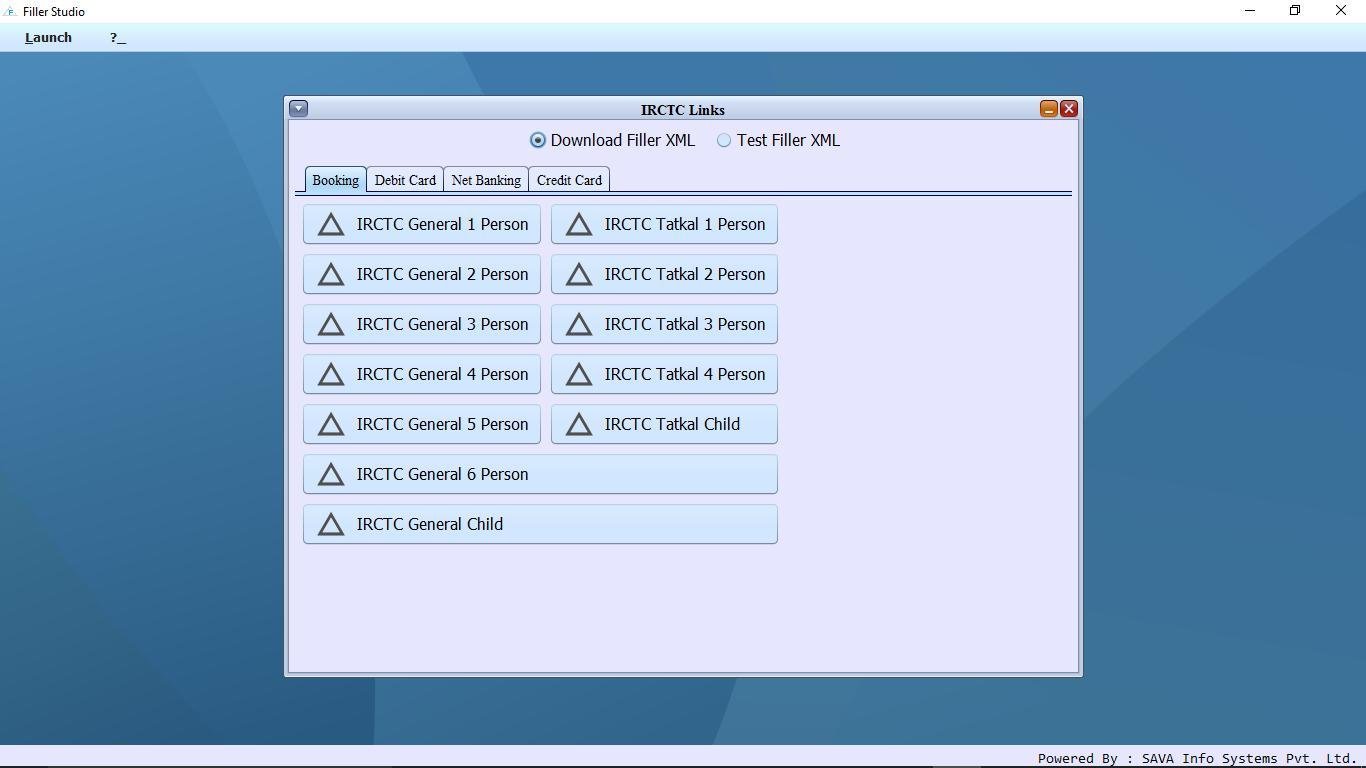Click the triangle icon on IRCTC General 3 Person

click(332, 324)
